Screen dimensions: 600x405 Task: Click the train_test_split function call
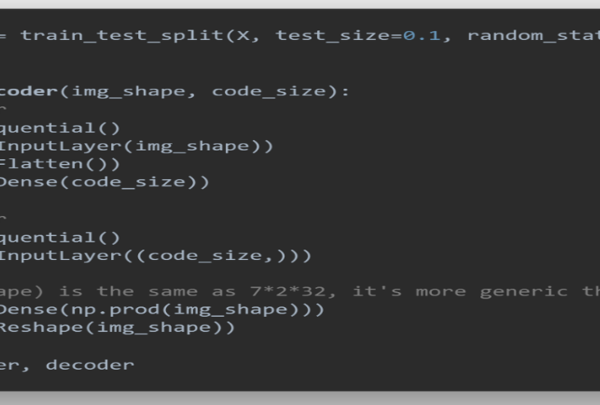click(x=122, y=35)
